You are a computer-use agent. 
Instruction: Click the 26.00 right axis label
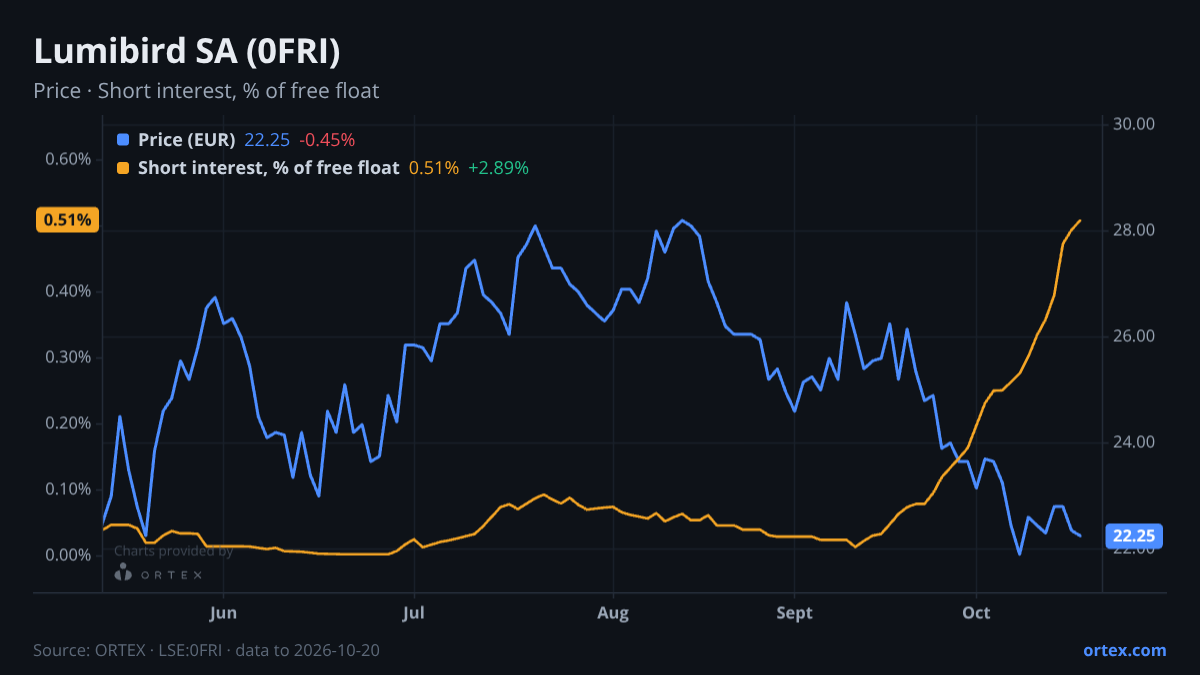coord(1133,336)
